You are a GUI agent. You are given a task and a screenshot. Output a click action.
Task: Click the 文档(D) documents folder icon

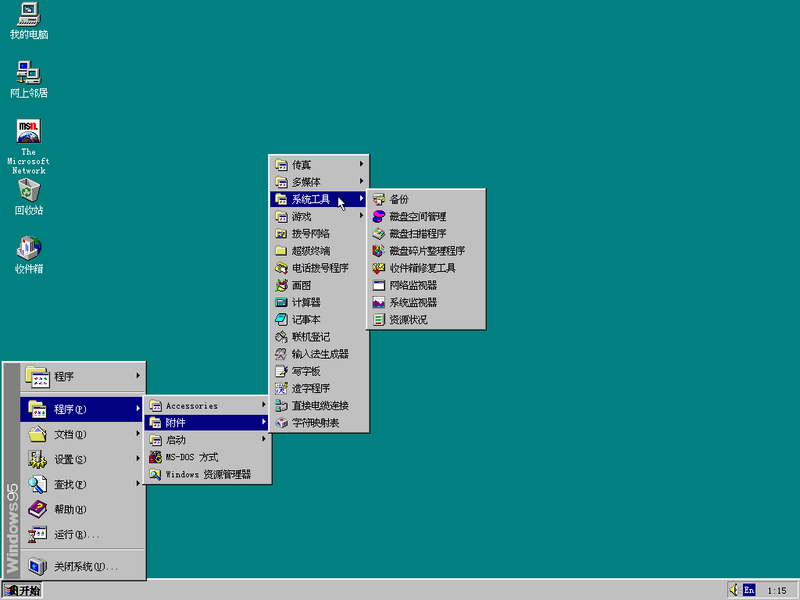point(37,434)
